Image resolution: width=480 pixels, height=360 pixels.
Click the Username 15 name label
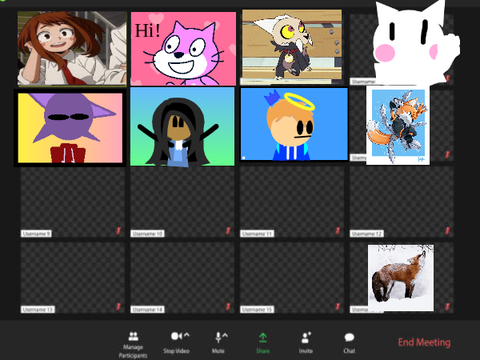pyautogui.click(x=257, y=310)
